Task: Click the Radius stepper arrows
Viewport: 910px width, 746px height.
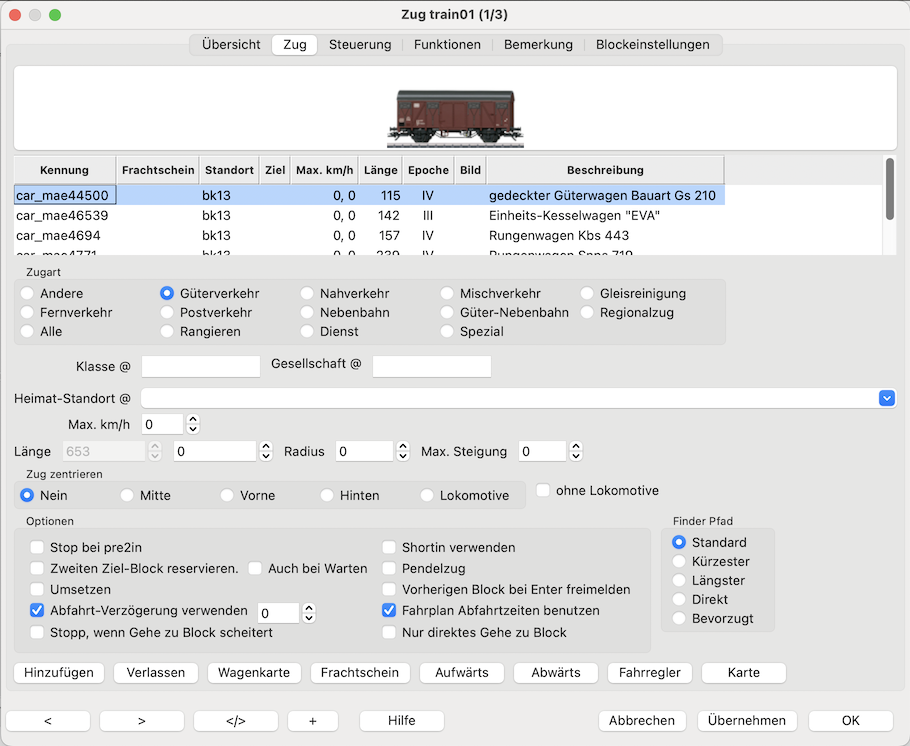Action: [x=403, y=451]
